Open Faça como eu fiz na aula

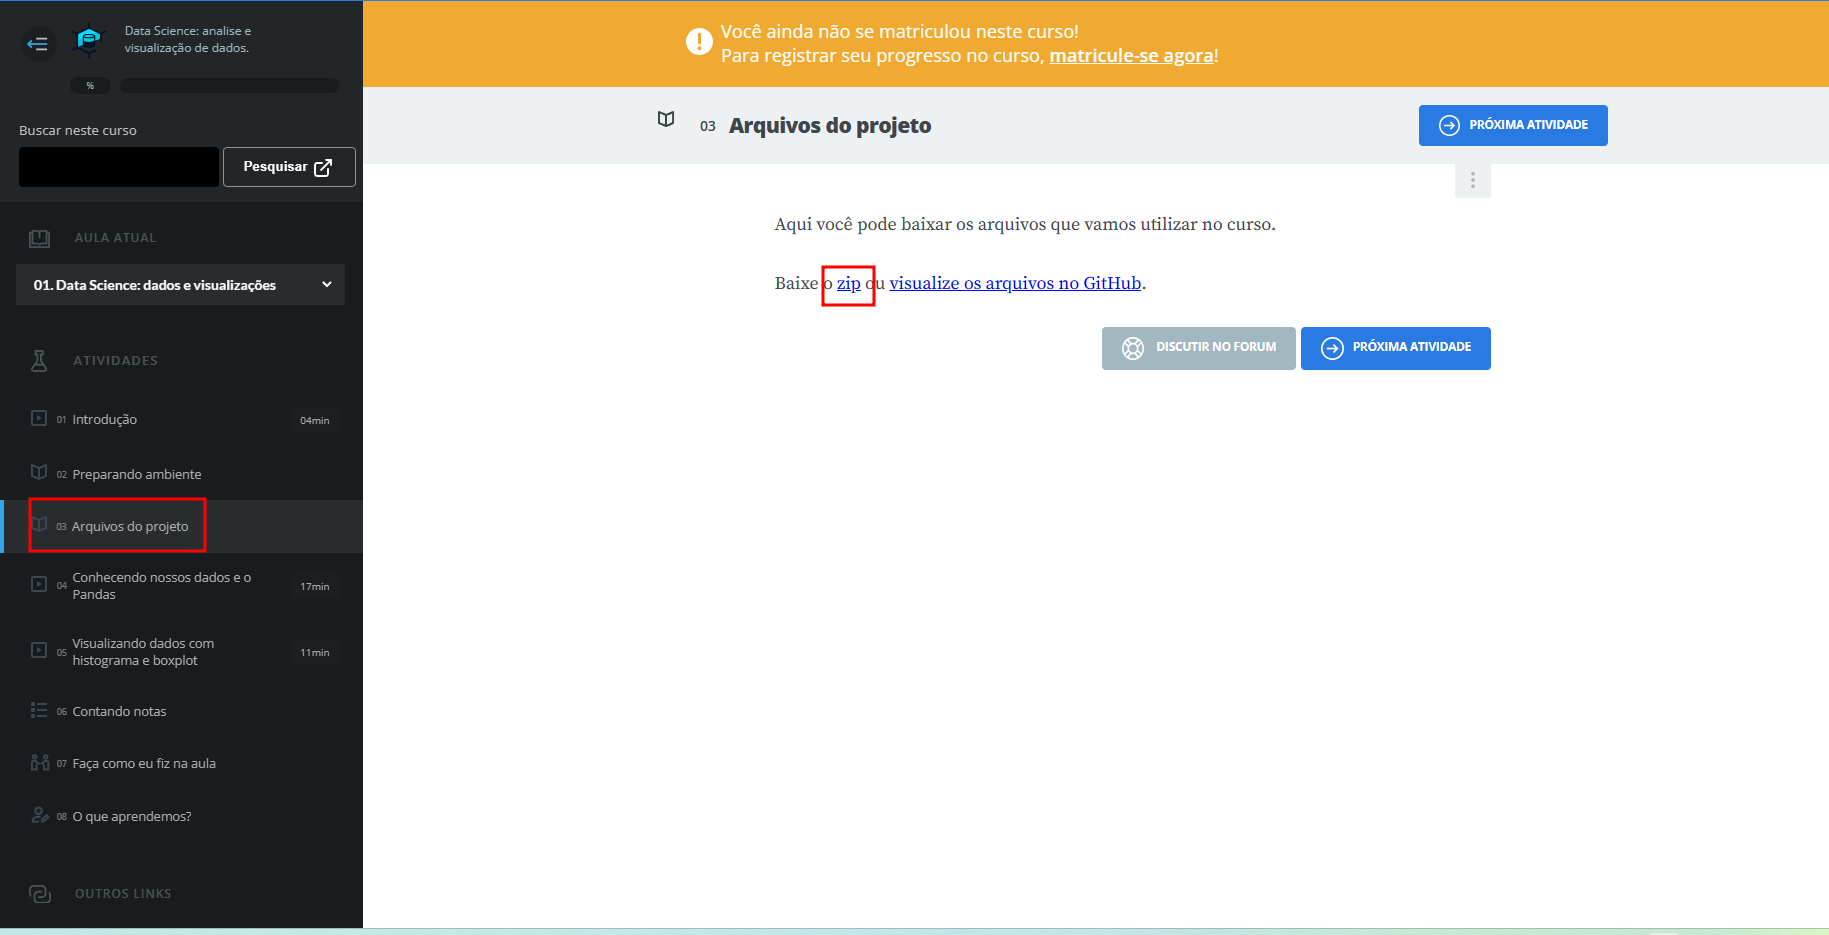coord(182,763)
